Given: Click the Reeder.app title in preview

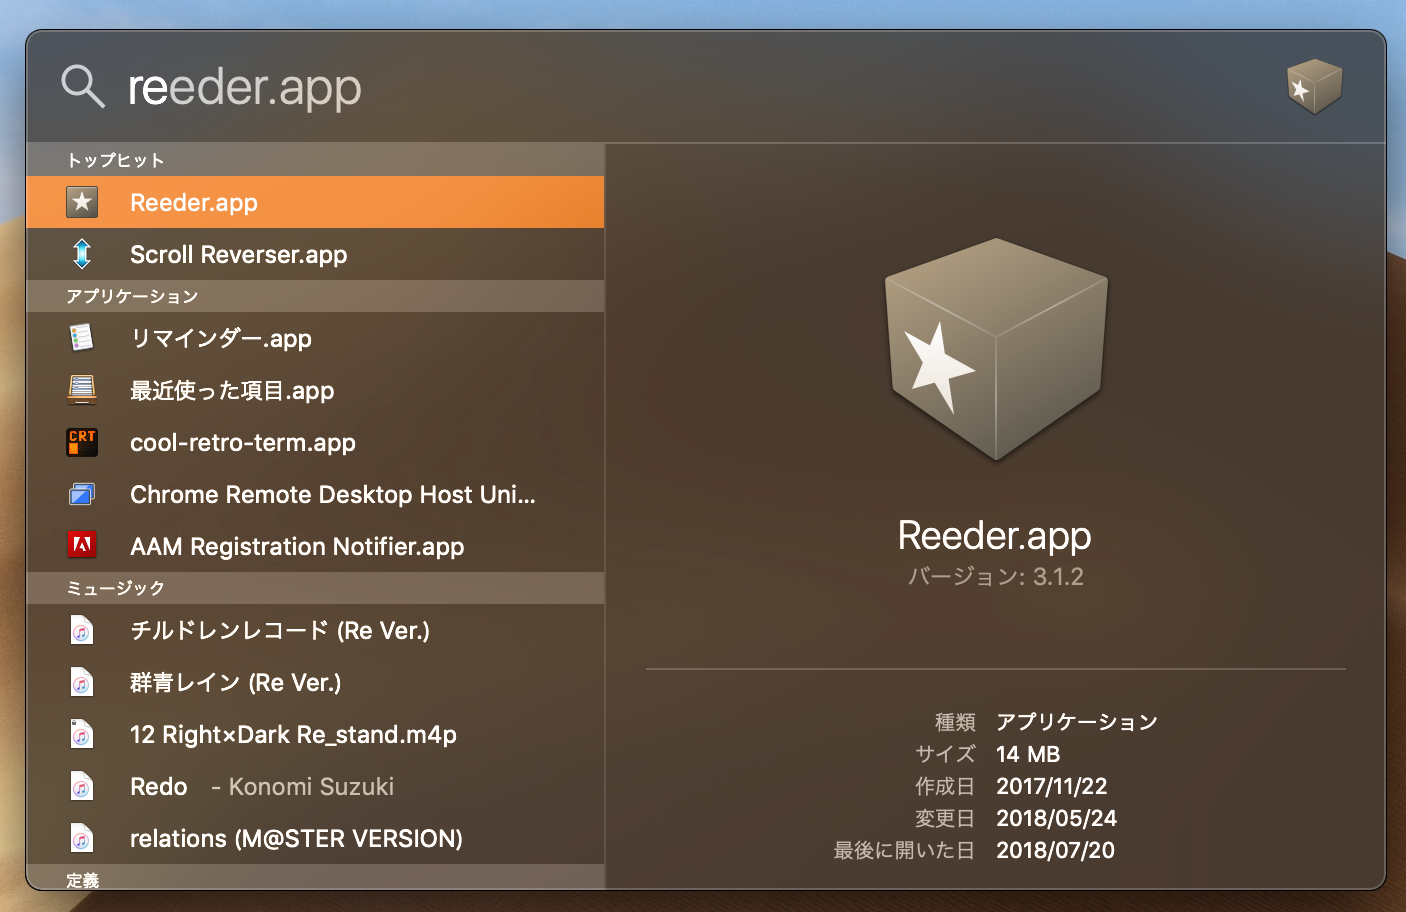Looking at the screenshot, I should (995, 536).
